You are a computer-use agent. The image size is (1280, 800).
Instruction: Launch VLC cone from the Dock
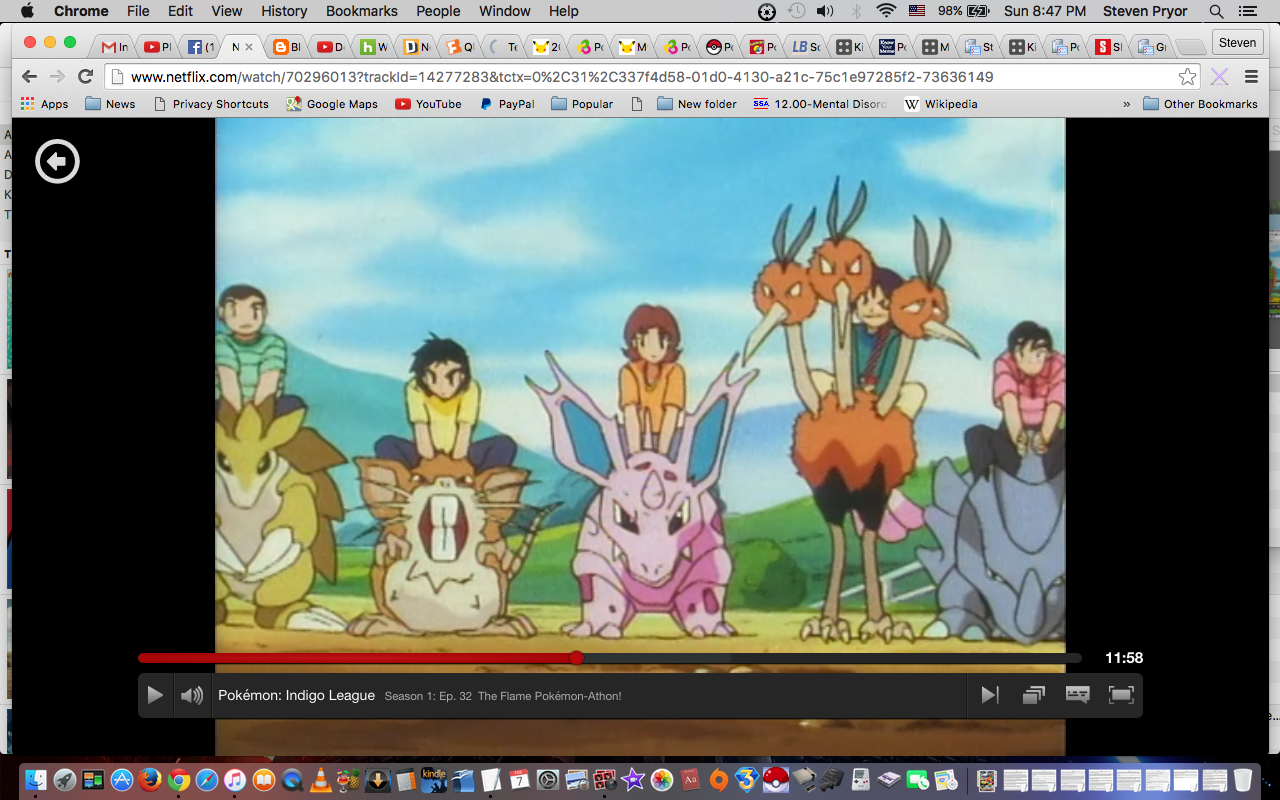tap(321, 780)
